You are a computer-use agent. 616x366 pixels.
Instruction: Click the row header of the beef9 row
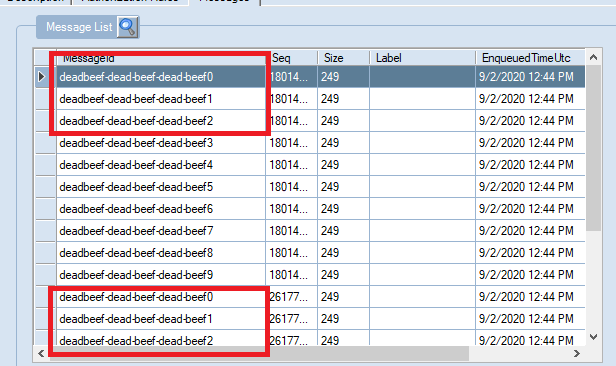pos(45,275)
